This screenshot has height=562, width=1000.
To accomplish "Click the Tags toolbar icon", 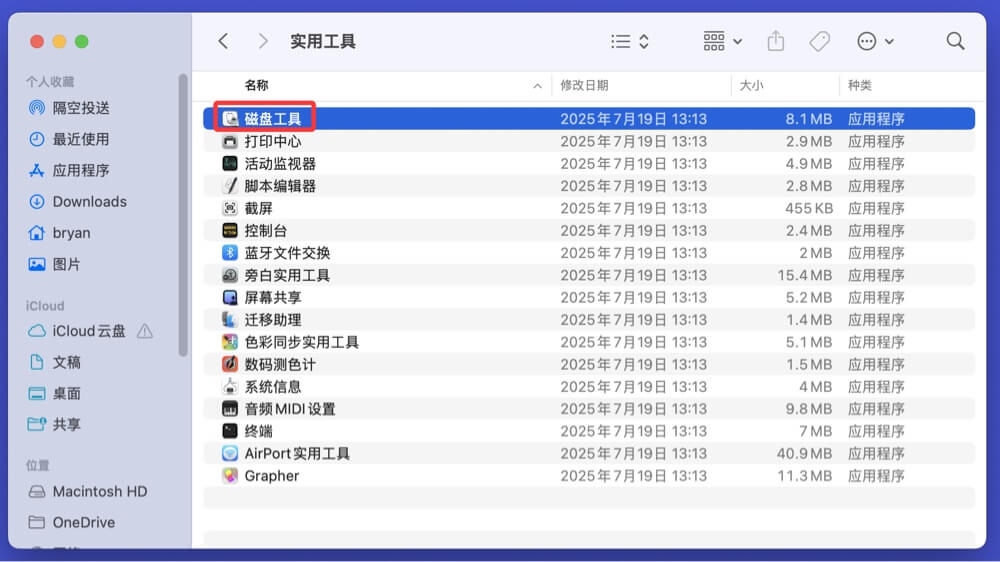I will point(820,41).
